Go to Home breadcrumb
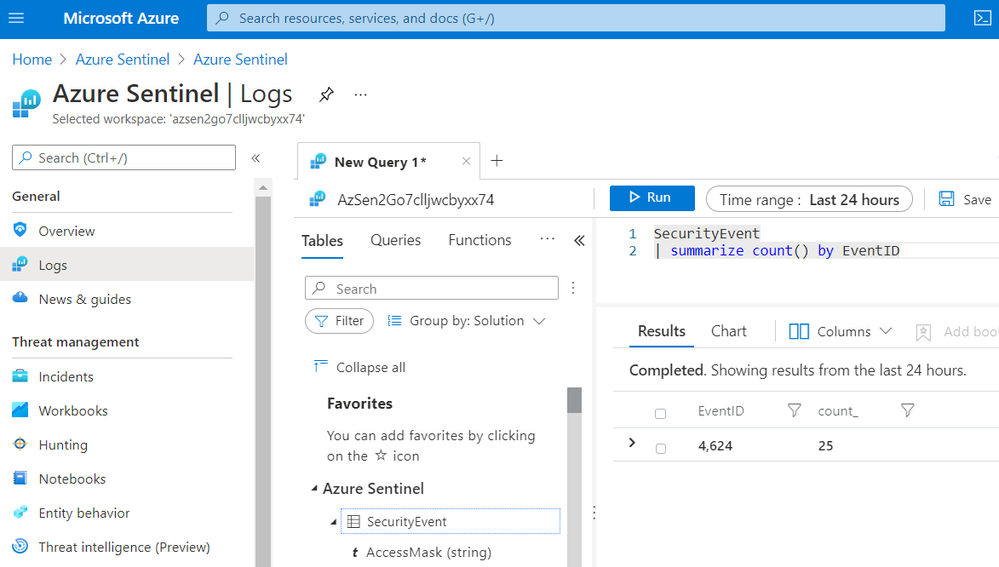Viewport: 999px width, 567px height. 32,59
